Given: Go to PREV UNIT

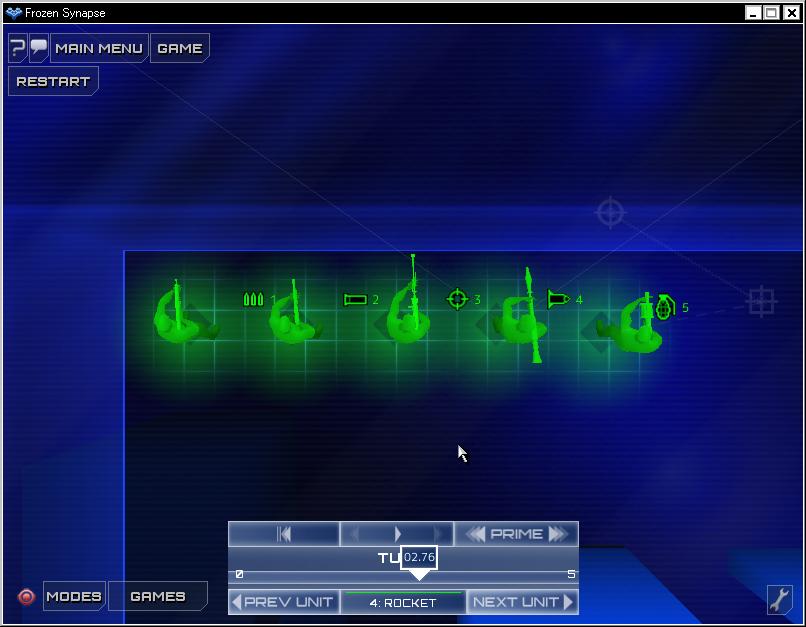Looking at the screenshot, I should [x=284, y=602].
